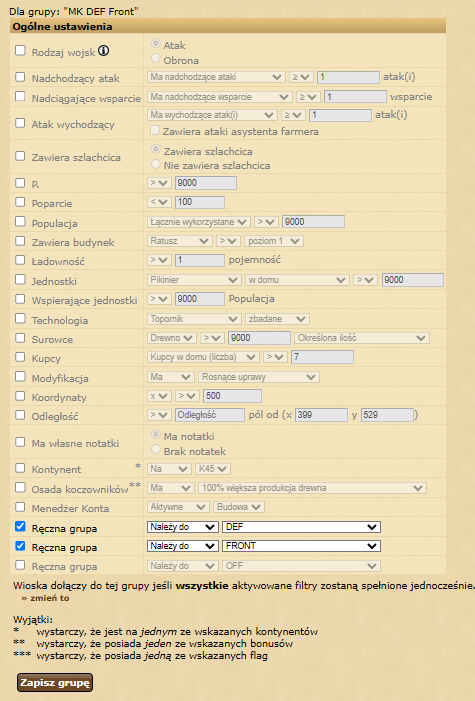Choose Brak notatek radio option

[156, 449]
